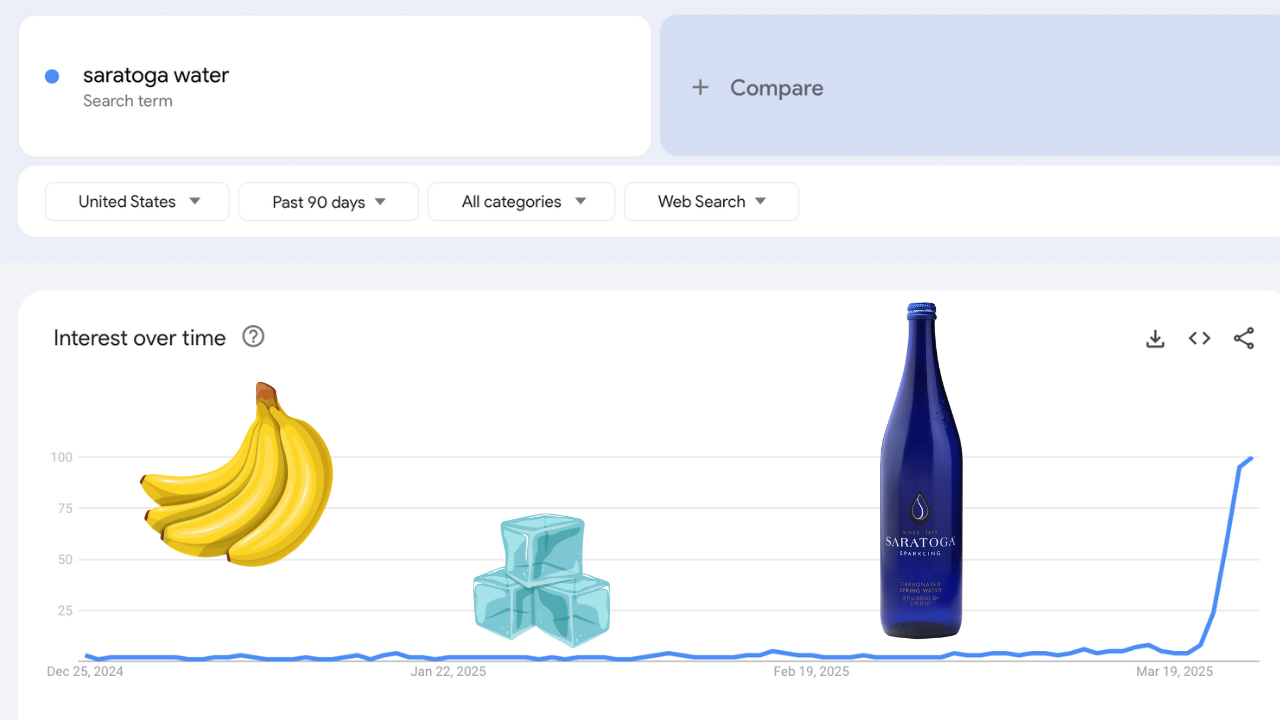Click the ice cubes image
The width and height of the screenshot is (1280, 720).
click(x=541, y=577)
